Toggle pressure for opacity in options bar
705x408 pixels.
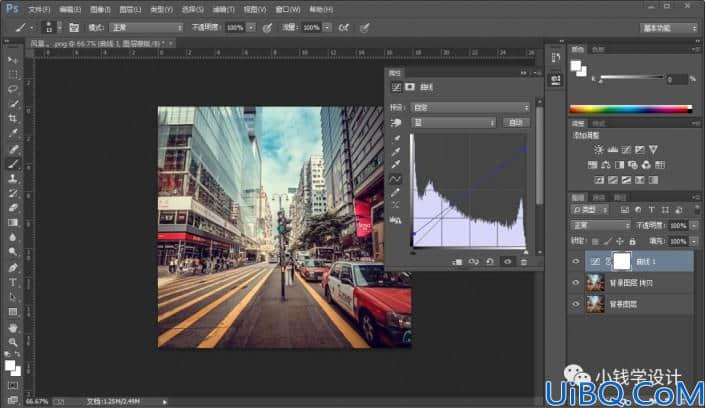(x=267, y=28)
